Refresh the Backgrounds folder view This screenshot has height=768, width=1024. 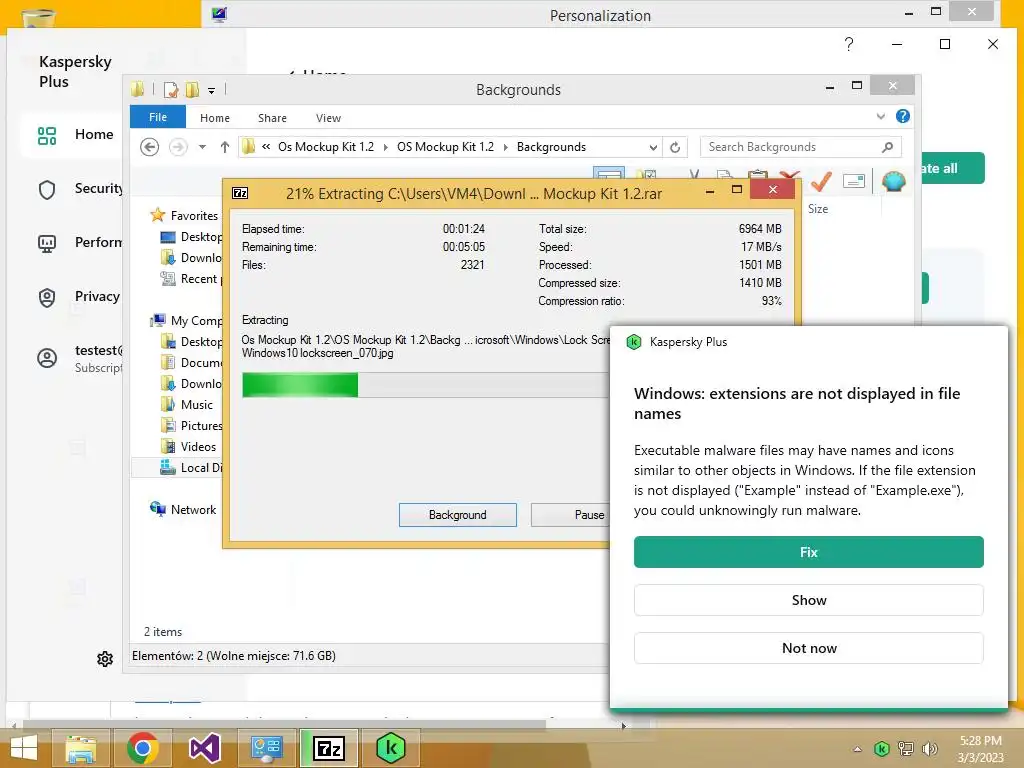click(675, 148)
